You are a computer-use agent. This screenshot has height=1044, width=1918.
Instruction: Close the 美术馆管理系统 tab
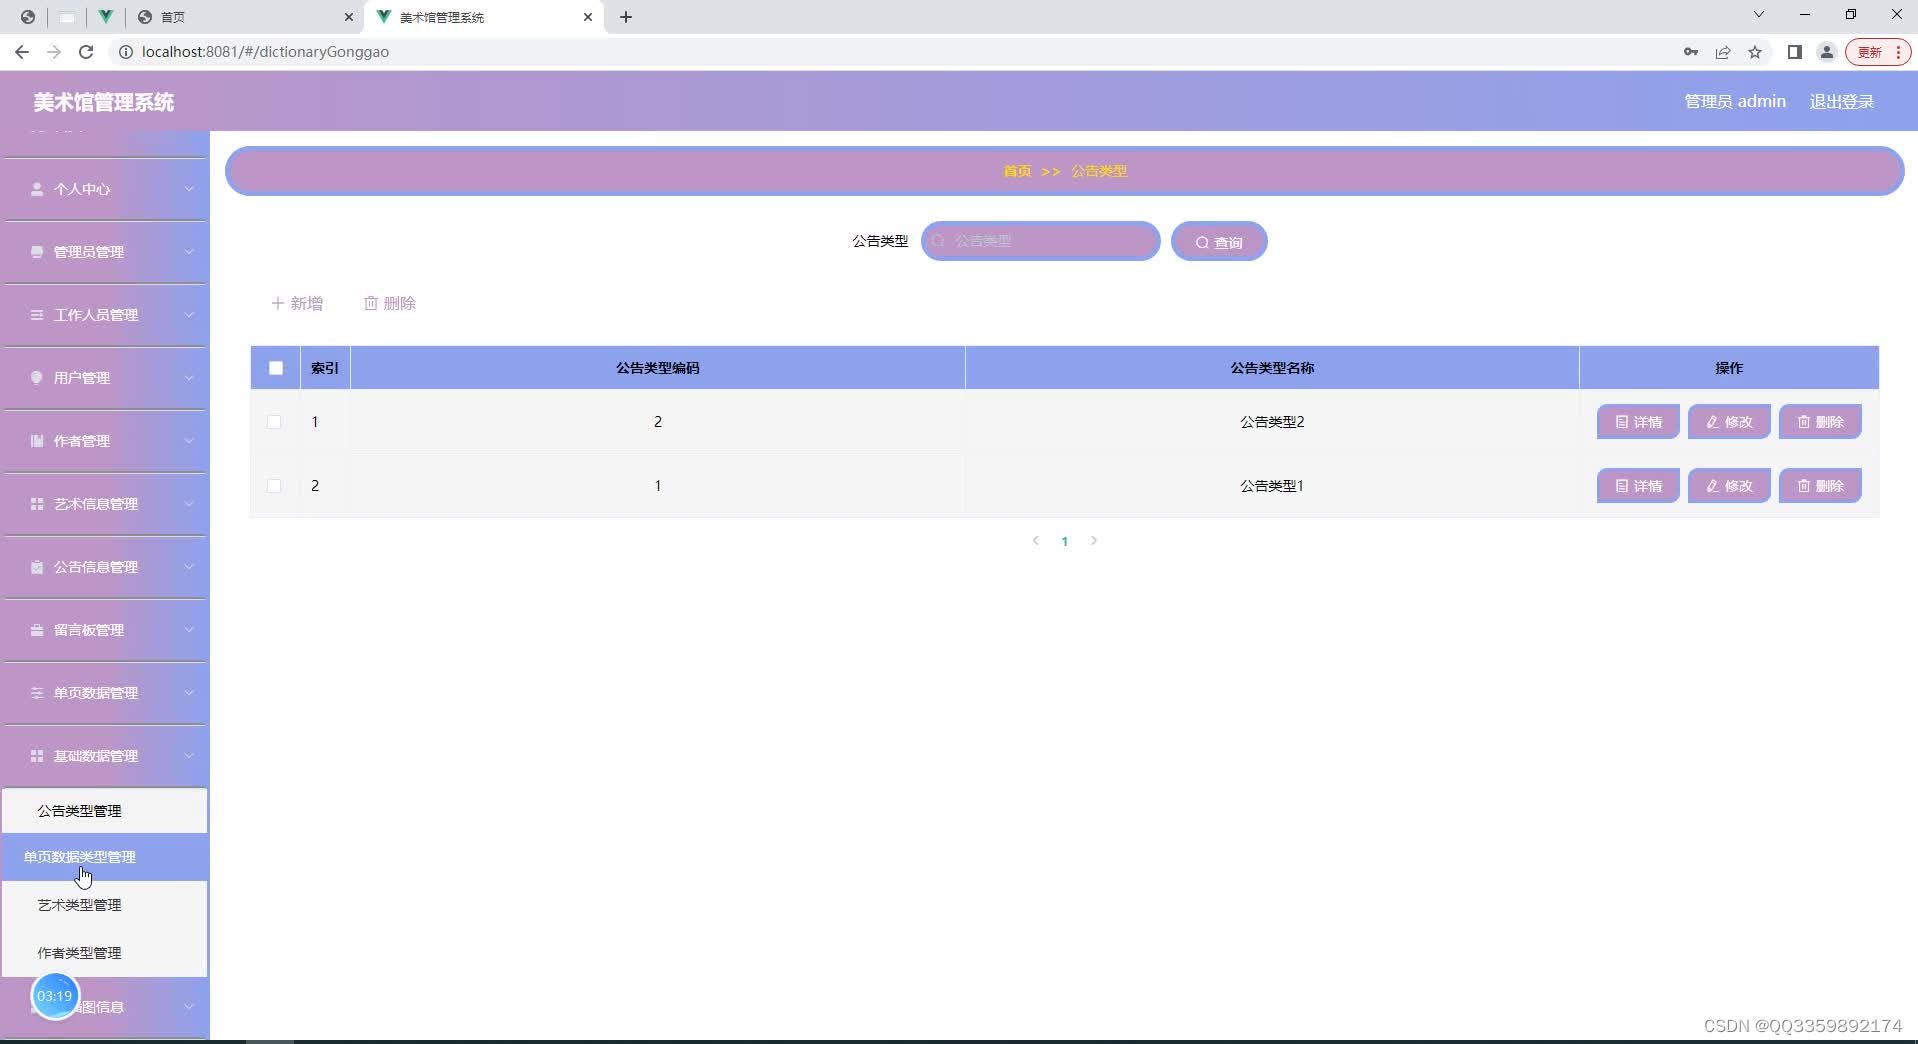[x=588, y=17]
